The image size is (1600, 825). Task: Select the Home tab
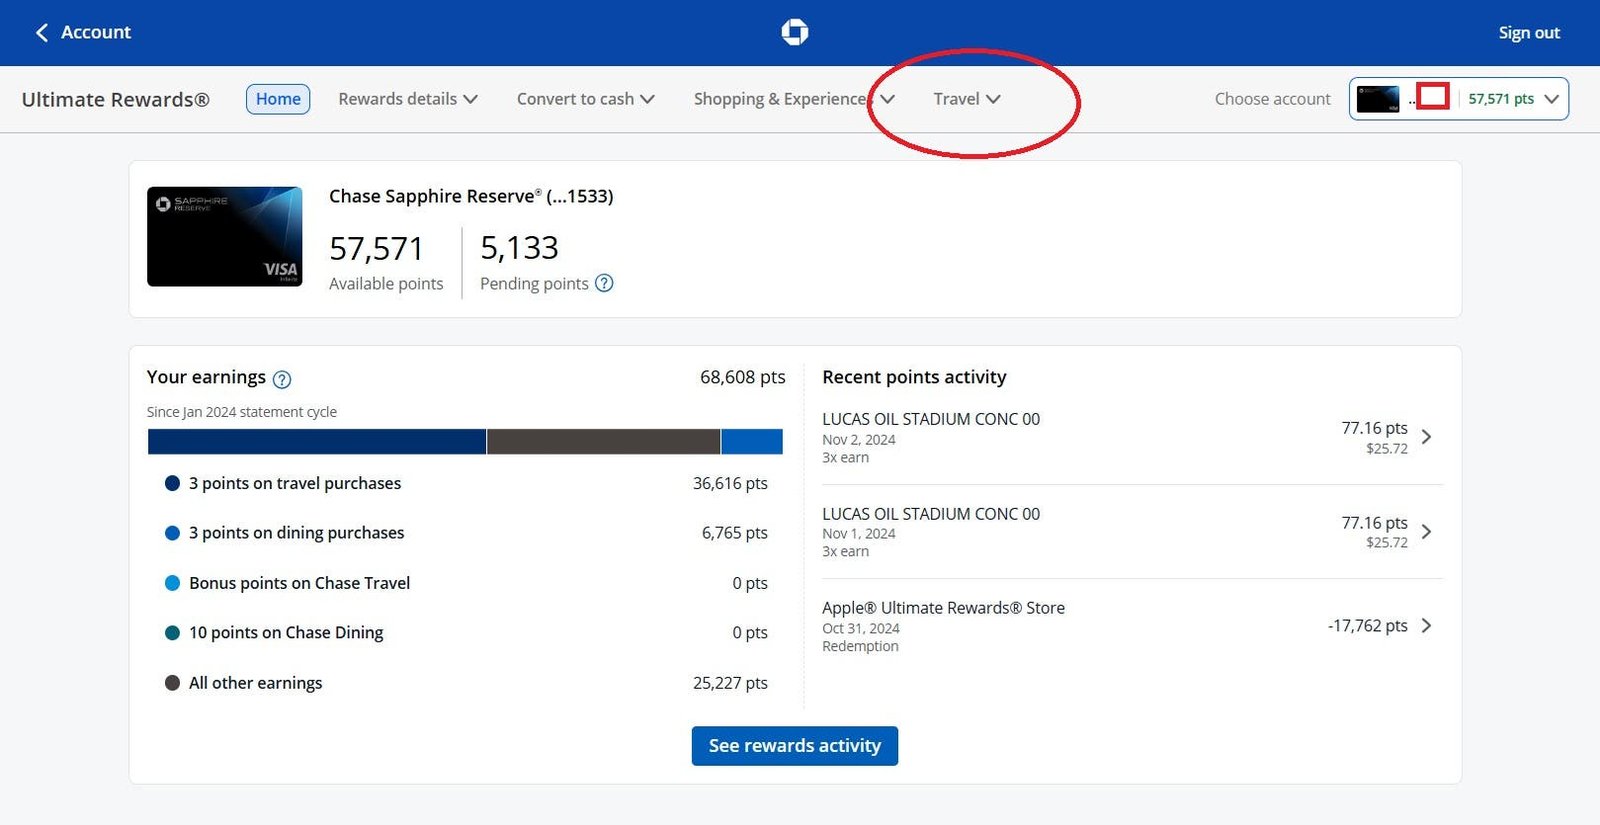278,99
